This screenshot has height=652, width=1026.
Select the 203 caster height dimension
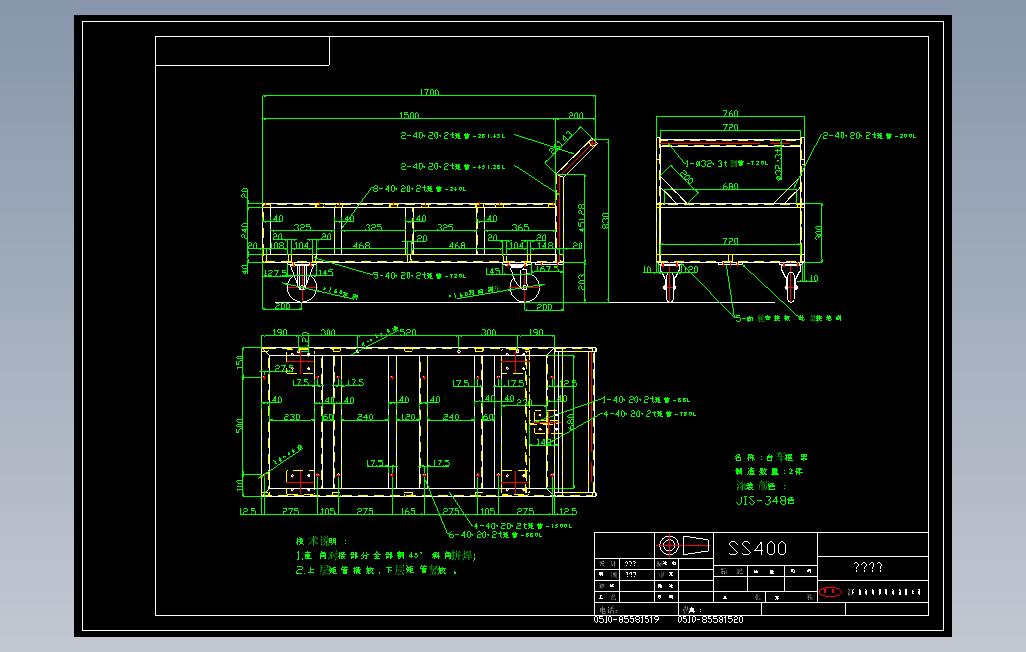pyautogui.click(x=581, y=281)
